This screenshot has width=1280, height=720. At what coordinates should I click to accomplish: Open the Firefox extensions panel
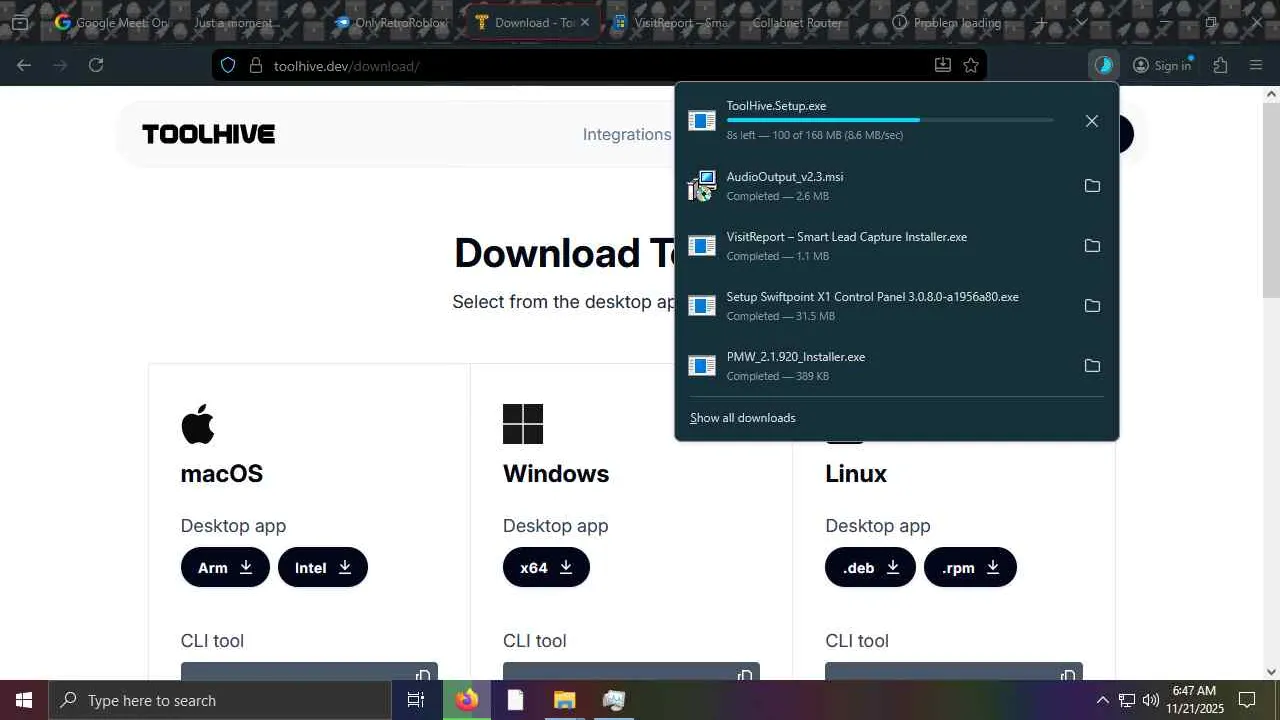[1220, 65]
